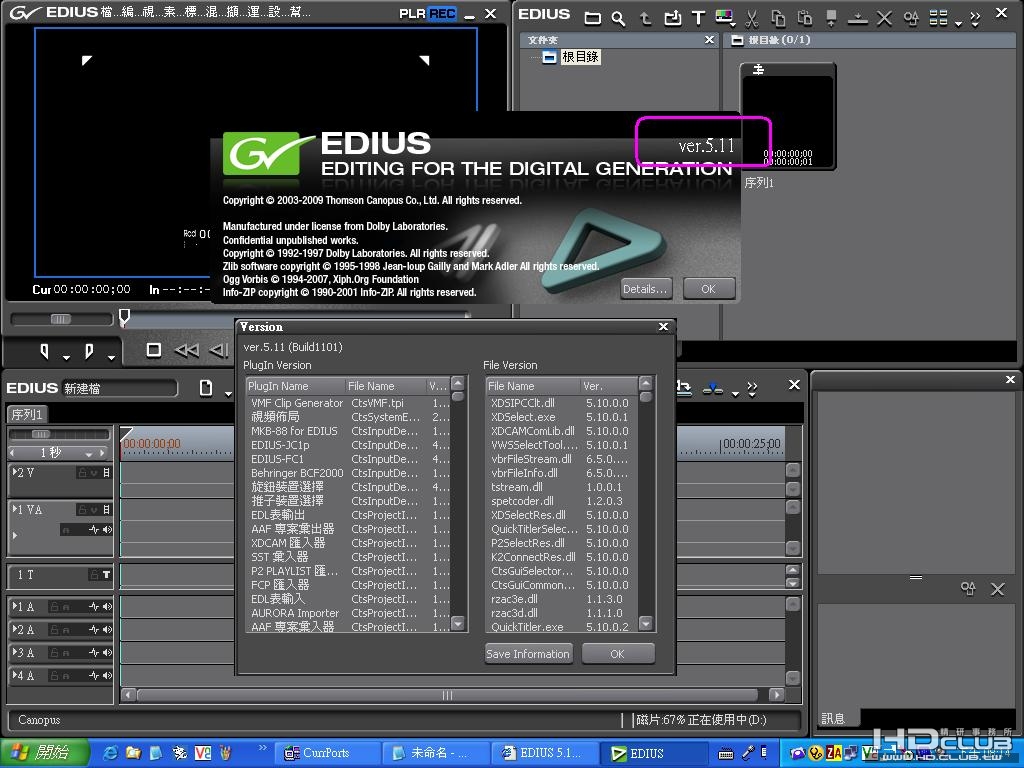Open the title creation T tool
Image resolution: width=1024 pixels, height=768 pixels.
(x=698, y=18)
